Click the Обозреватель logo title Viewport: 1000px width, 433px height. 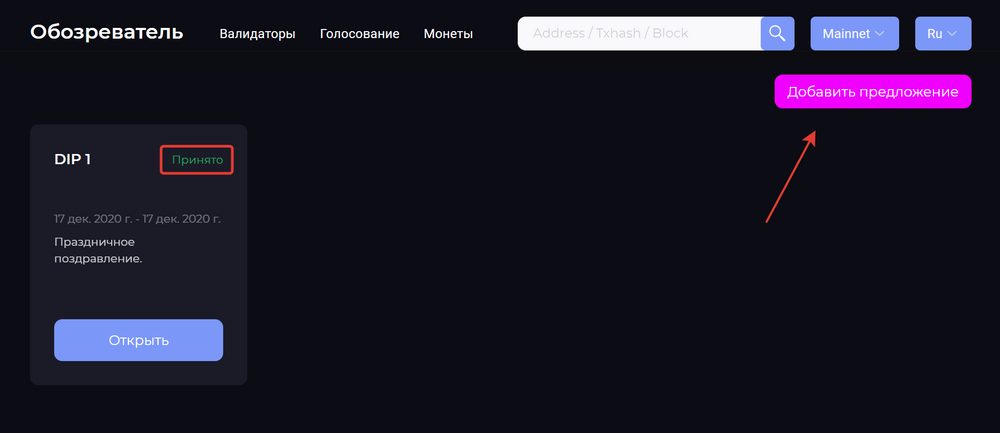(x=107, y=32)
